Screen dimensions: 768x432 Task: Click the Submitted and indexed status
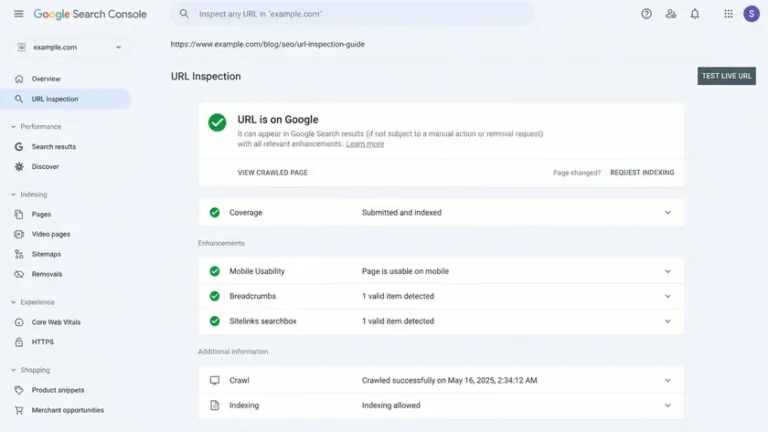click(402, 213)
